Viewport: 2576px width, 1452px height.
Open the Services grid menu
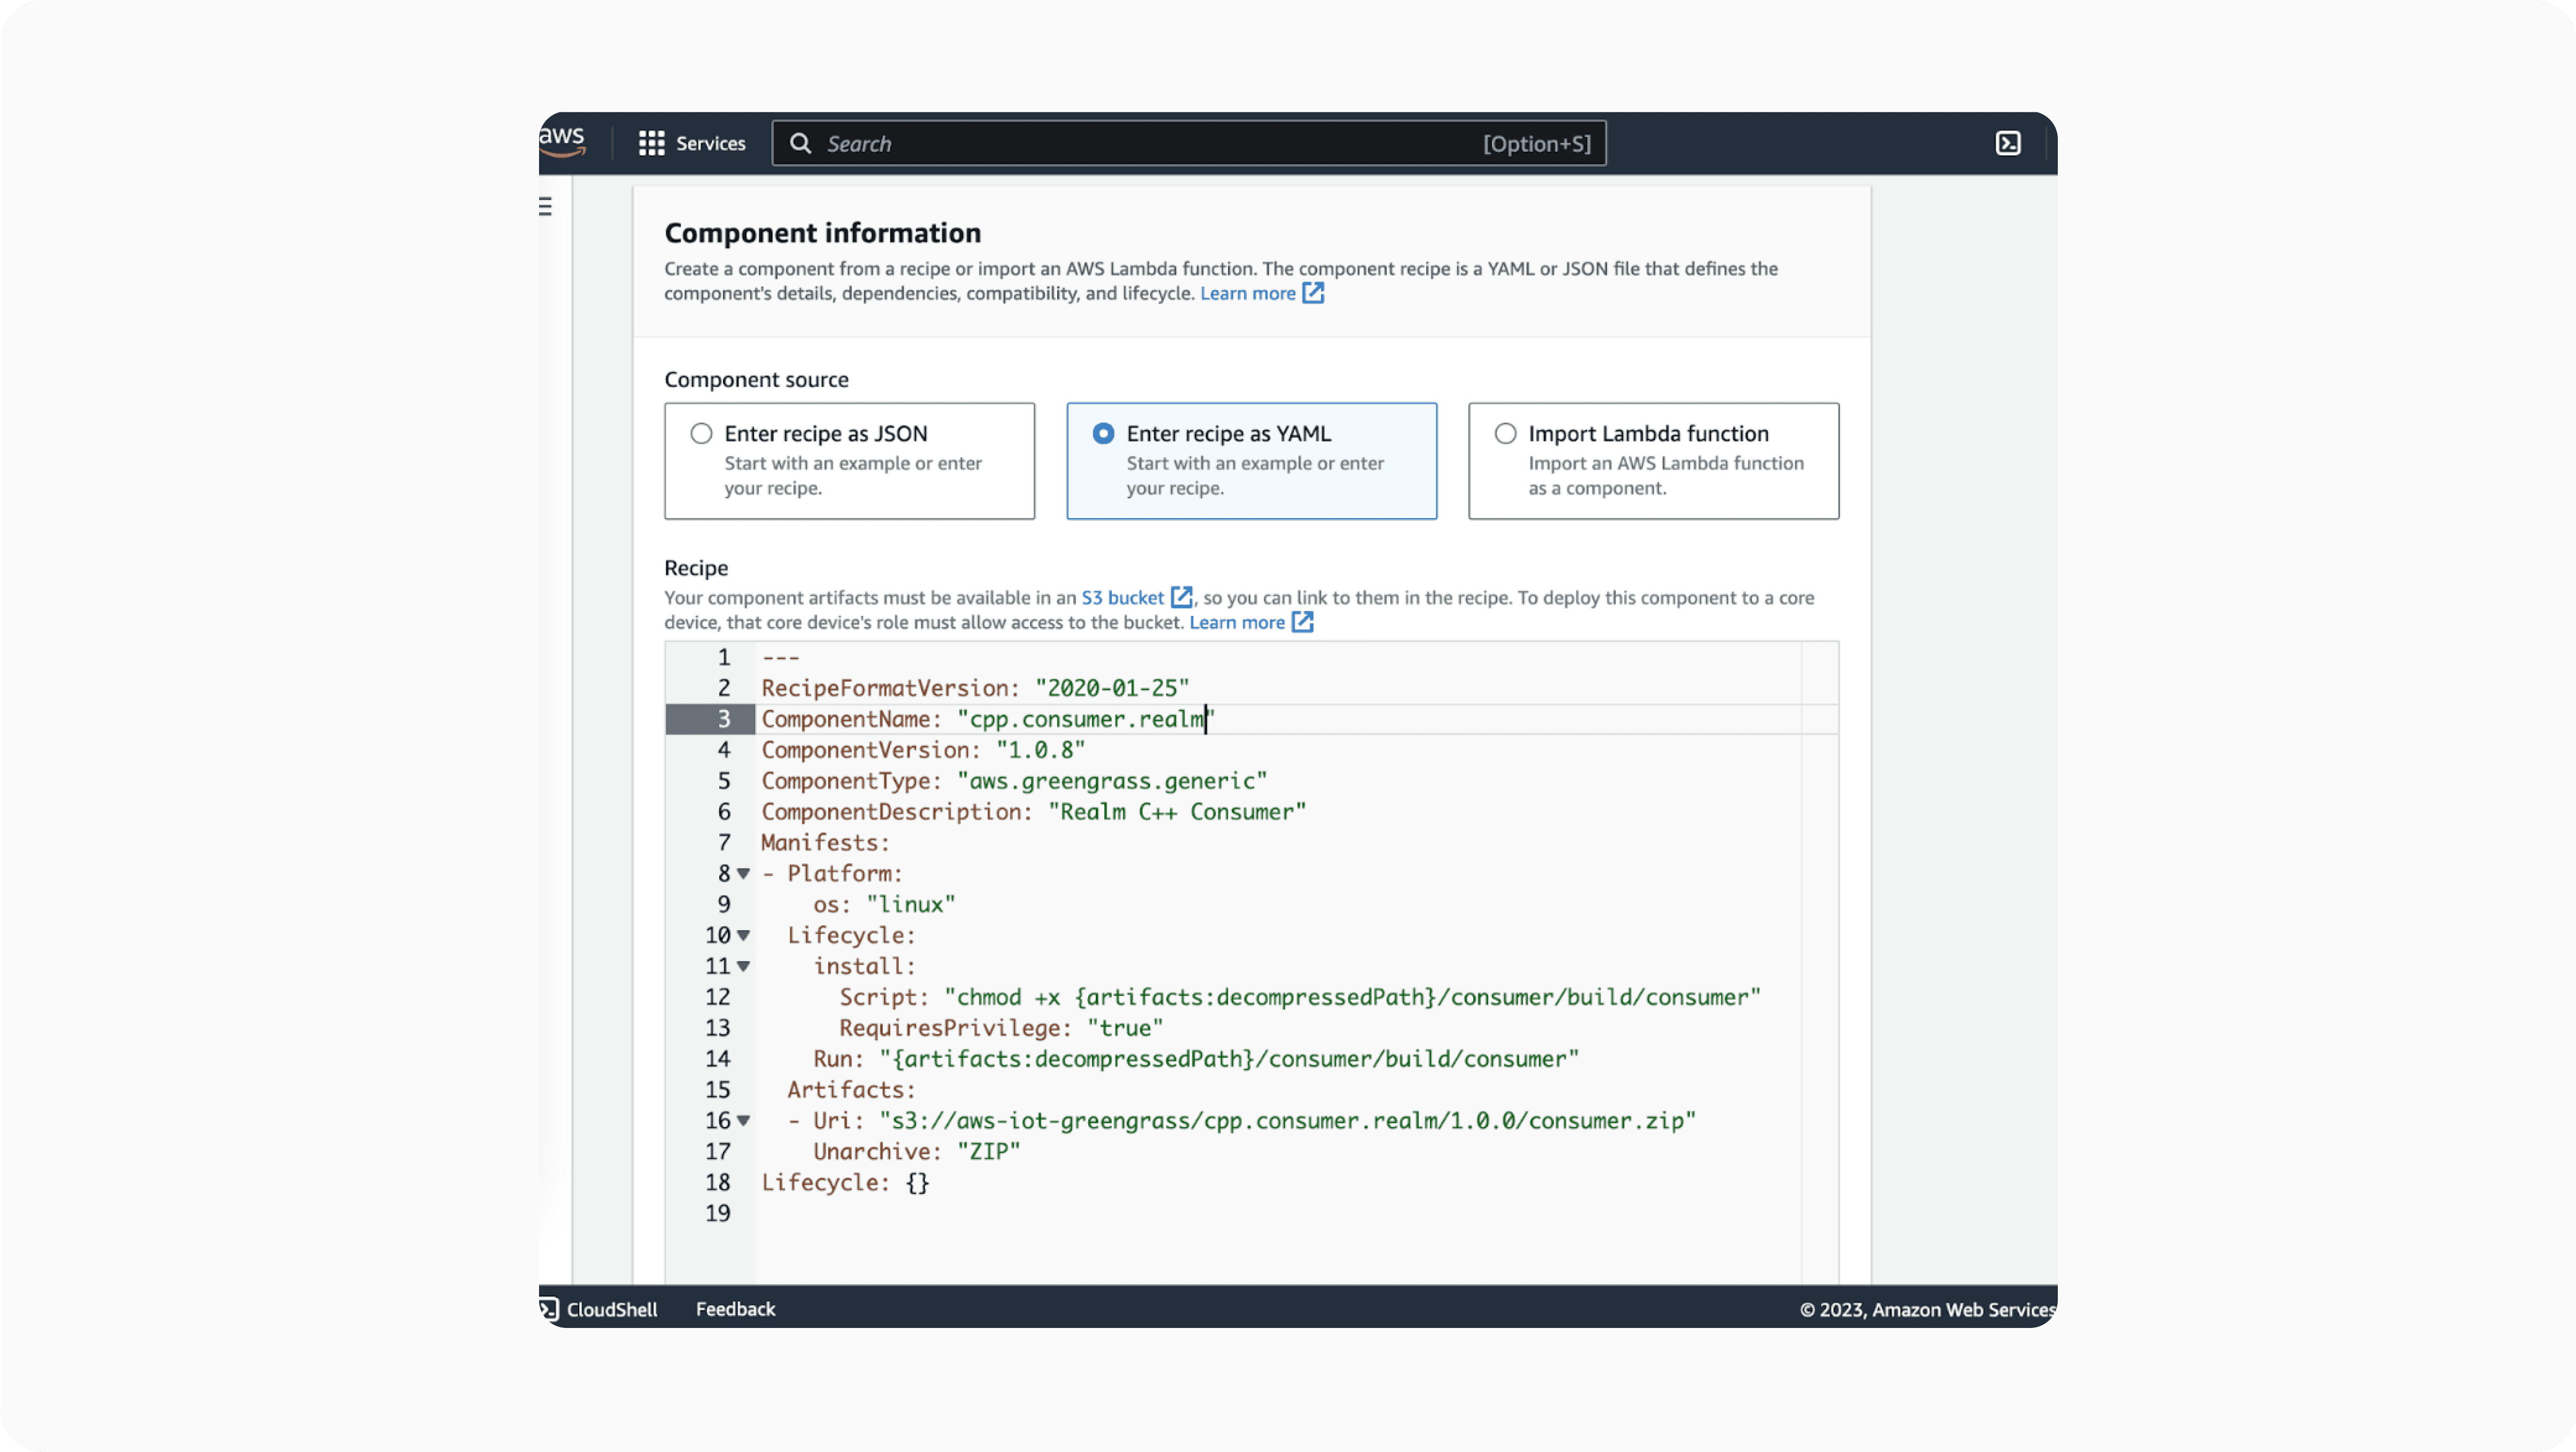point(652,143)
